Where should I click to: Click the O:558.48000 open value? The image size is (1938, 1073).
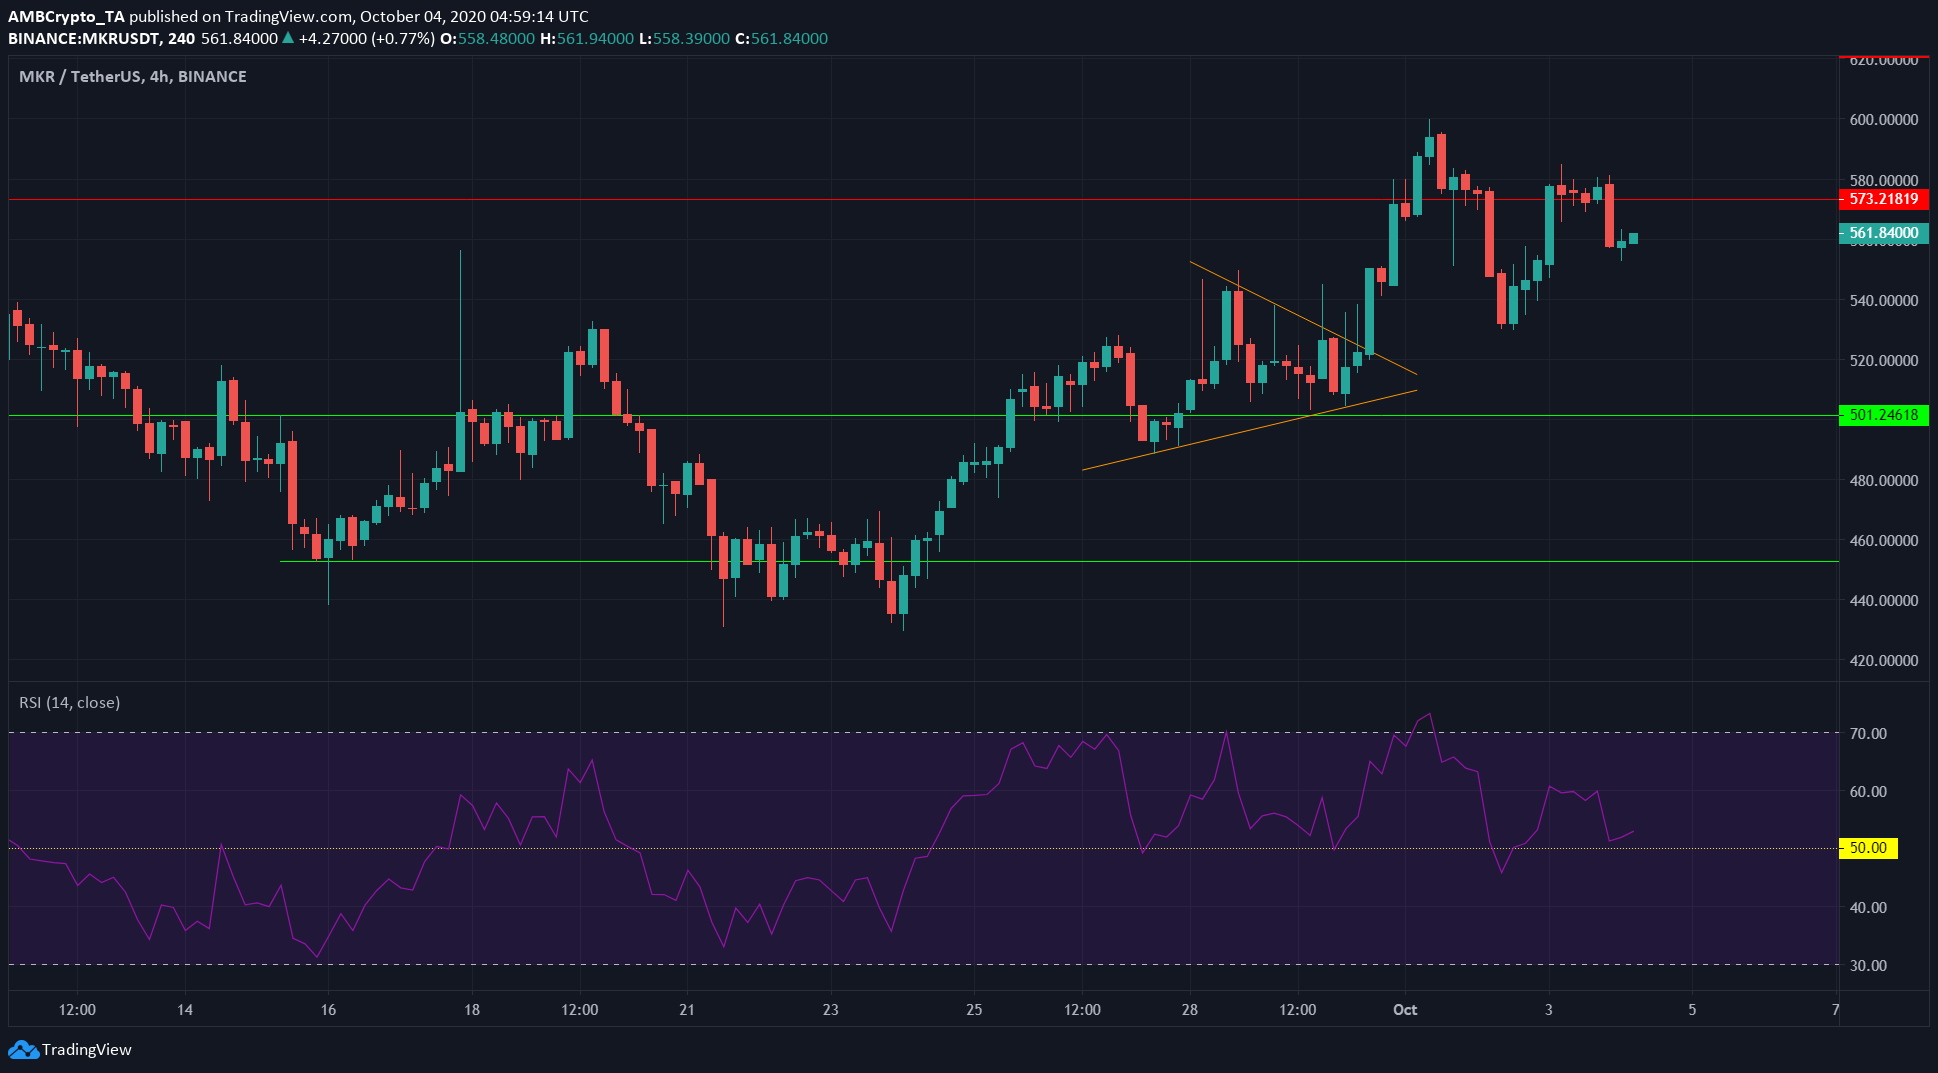coord(487,39)
